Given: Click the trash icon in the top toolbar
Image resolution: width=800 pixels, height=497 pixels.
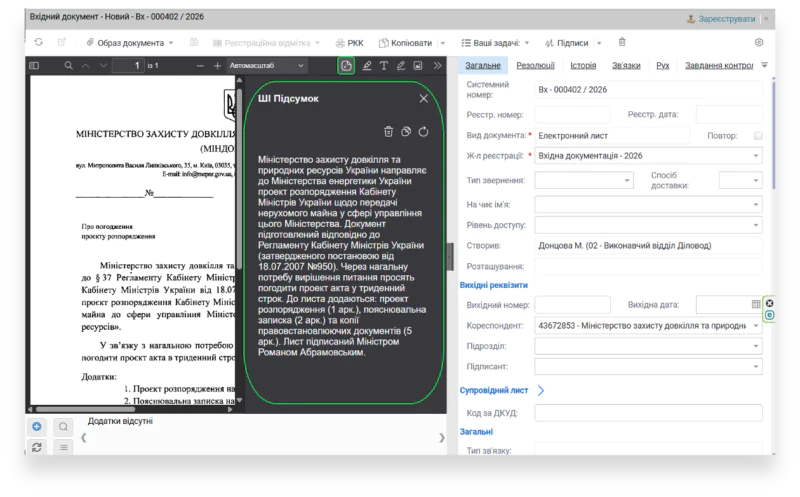Looking at the screenshot, I should (621, 42).
